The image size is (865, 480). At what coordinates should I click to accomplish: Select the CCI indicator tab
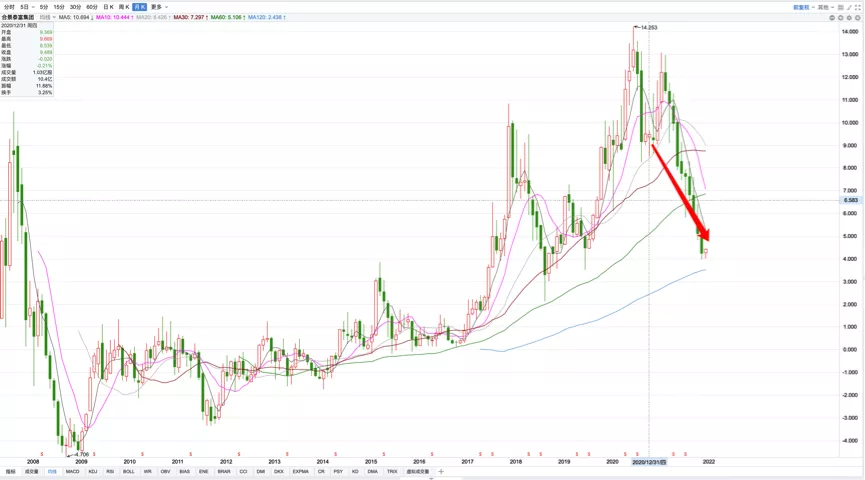[243, 472]
